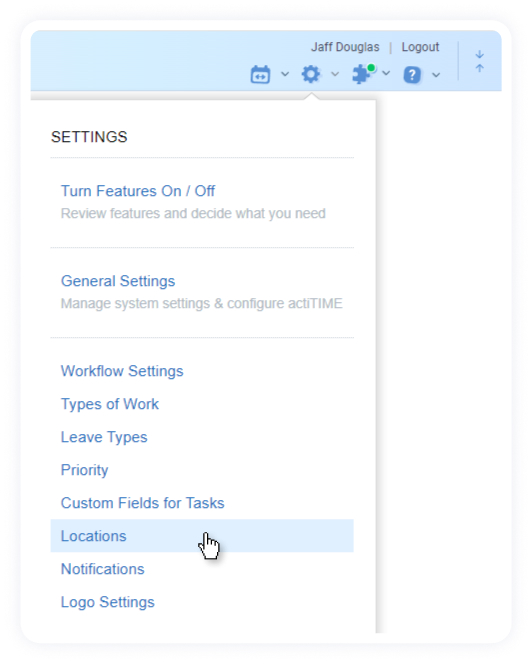The height and width of the screenshot is (664, 532).
Task: Open the Settings gear icon
Action: click(311, 74)
